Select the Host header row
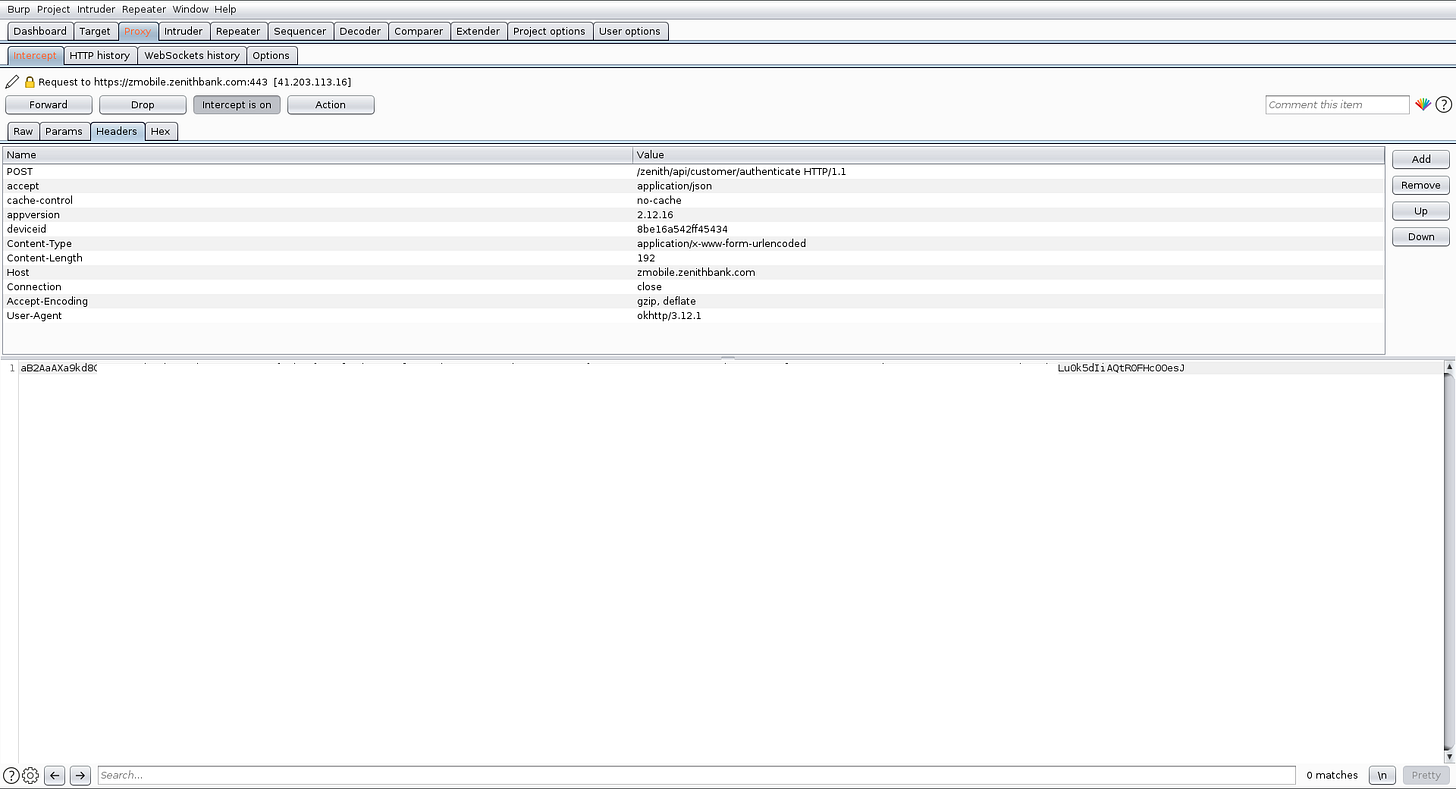Viewport: 1456px width, 789px height. coord(694,272)
